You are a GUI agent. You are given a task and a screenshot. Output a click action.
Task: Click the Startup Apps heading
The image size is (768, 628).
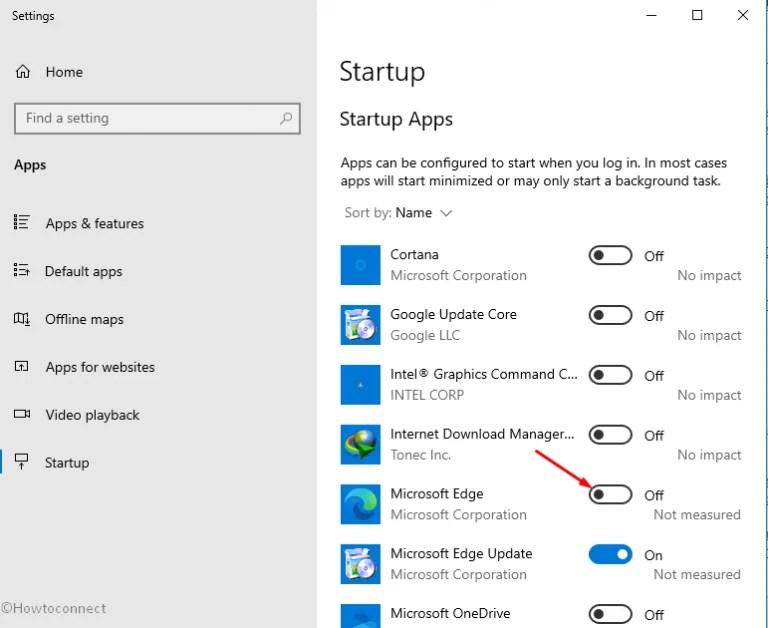click(396, 119)
